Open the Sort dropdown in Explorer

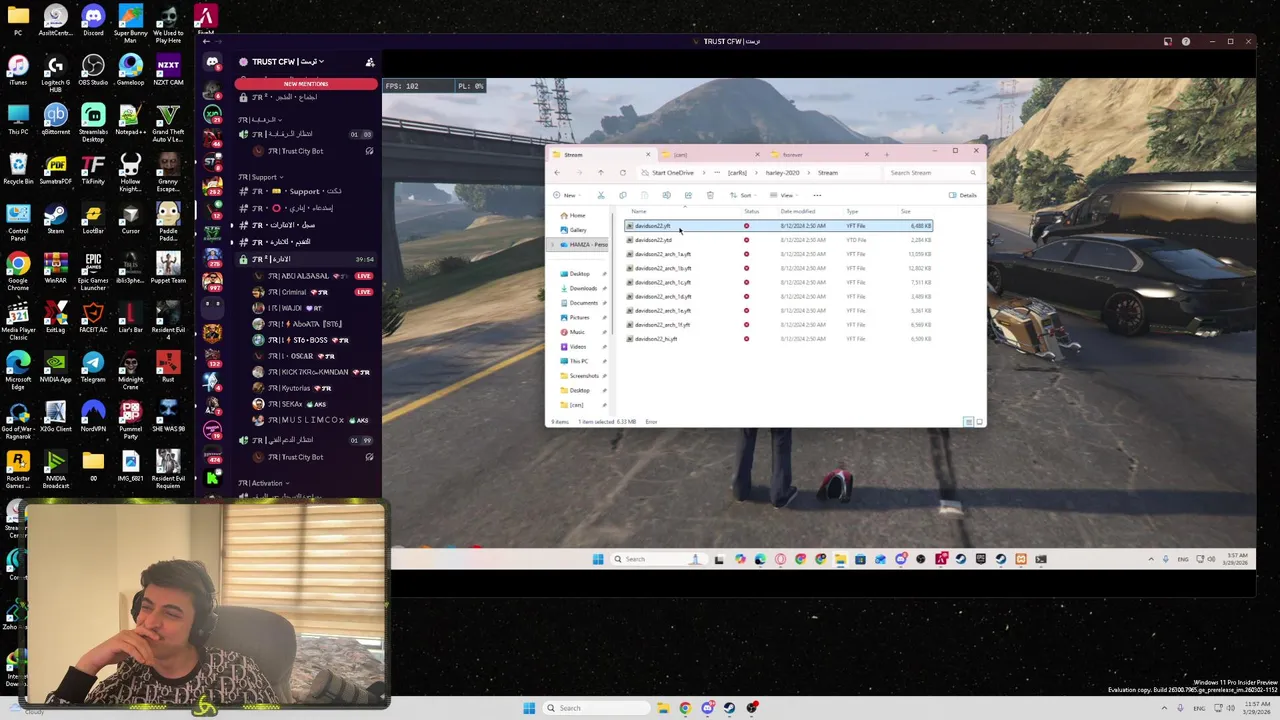(x=745, y=195)
